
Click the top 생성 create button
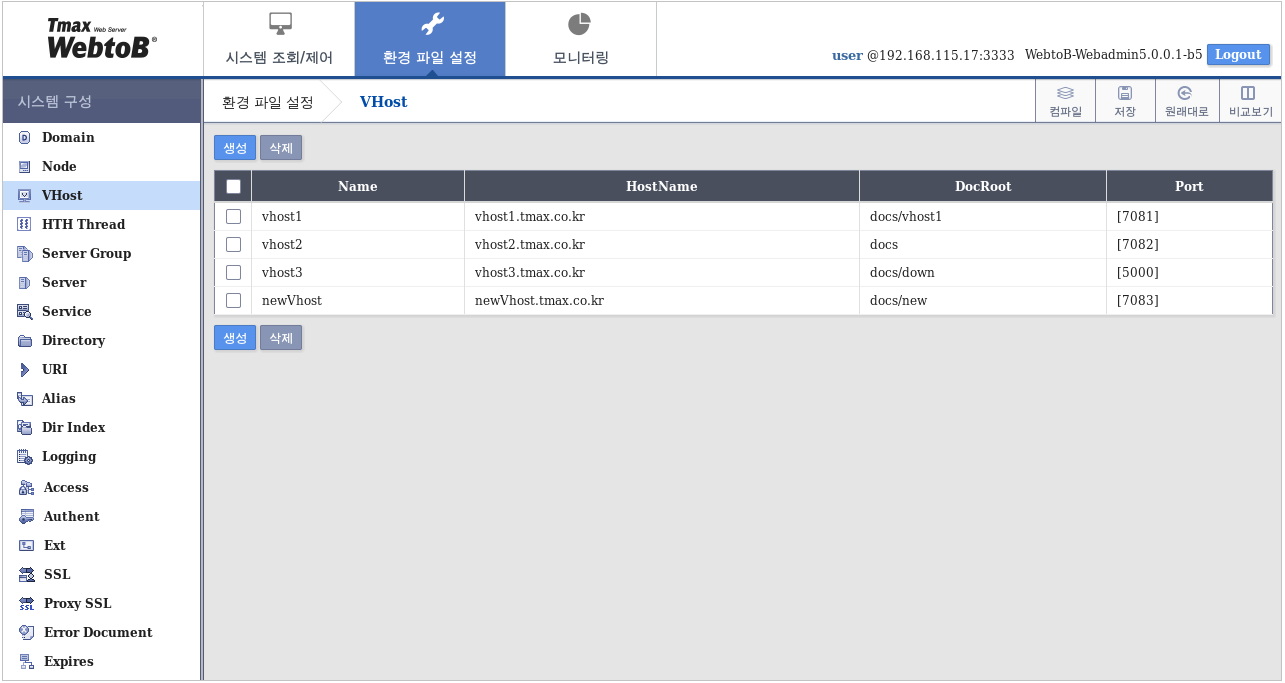[x=235, y=148]
